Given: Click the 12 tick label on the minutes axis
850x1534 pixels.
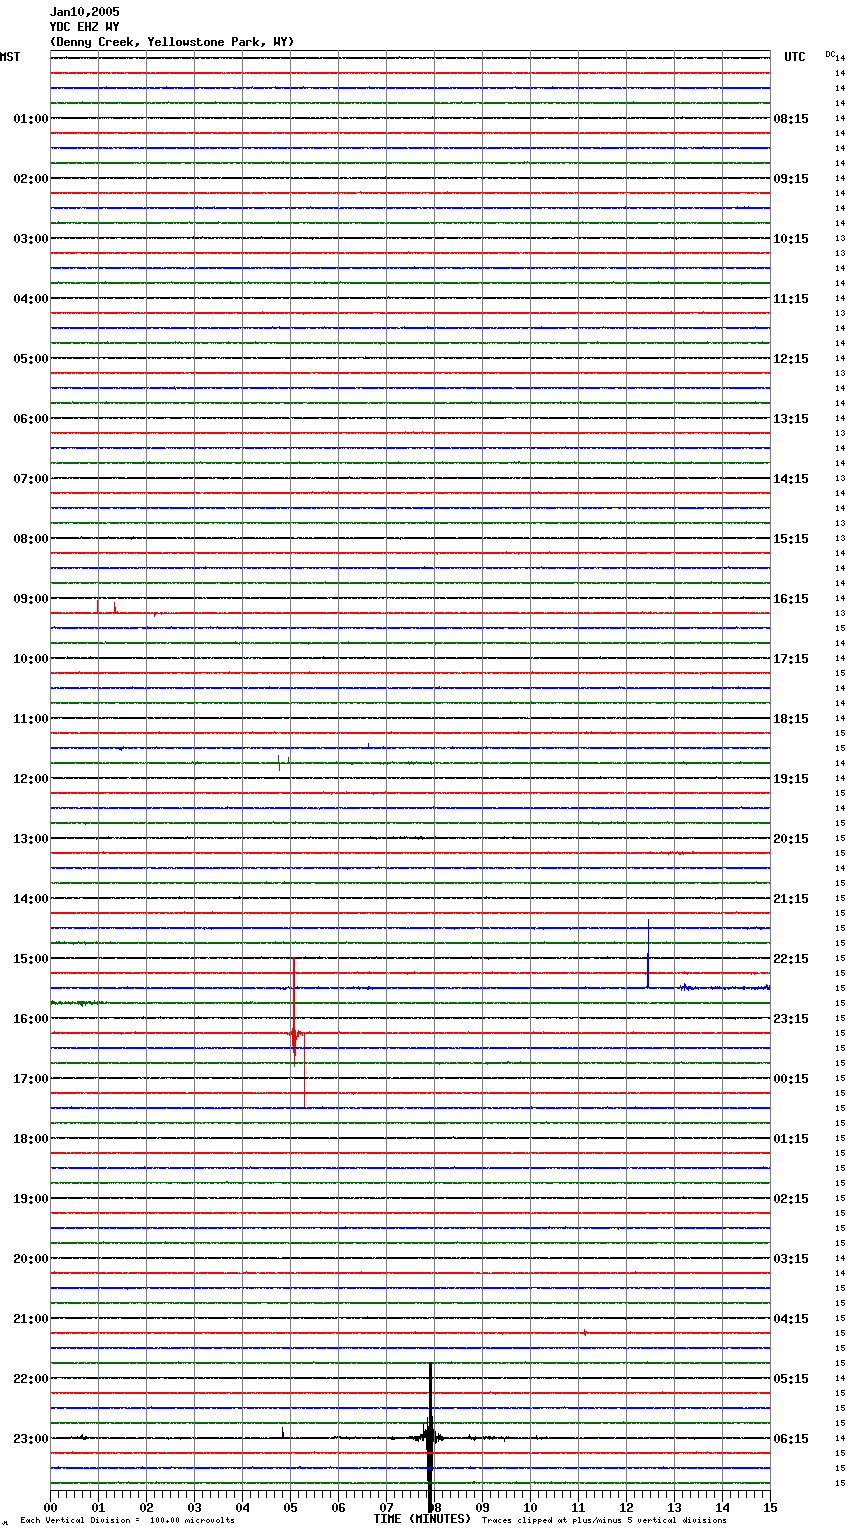Looking at the screenshot, I should [626, 1508].
